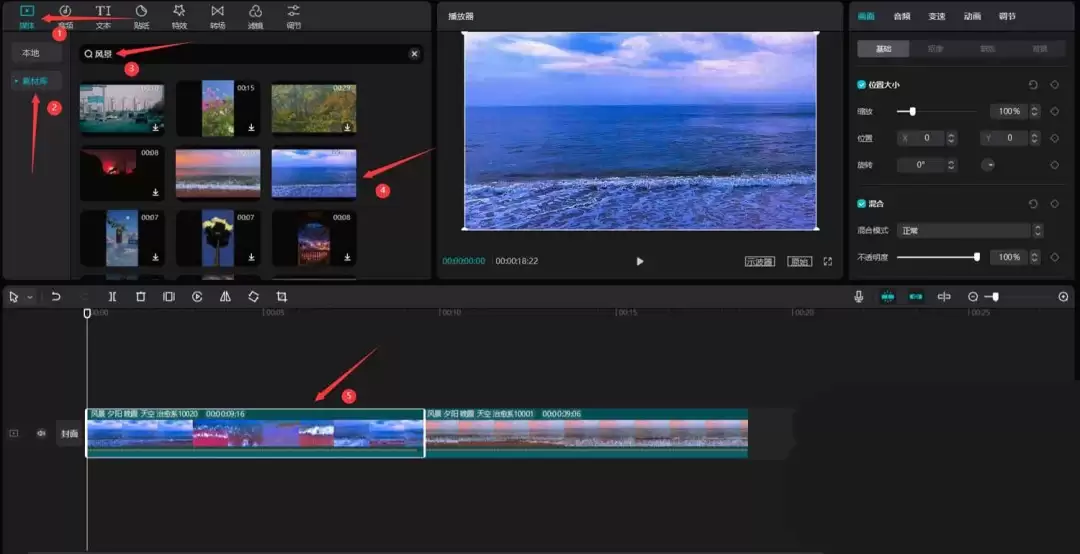
Task: Click the delete (trash) icon in timeline toolbar
Action: pos(141,297)
